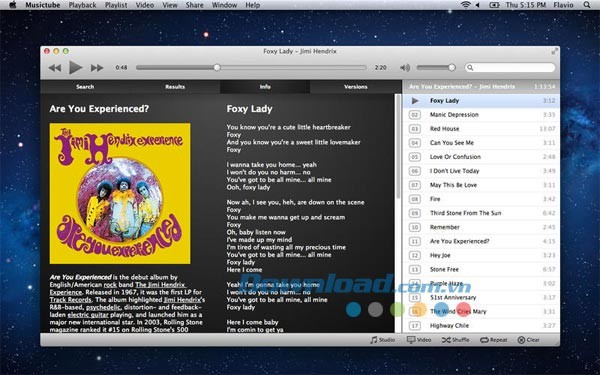600x375 pixels.
Task: Open the Playback menu
Action: [x=82, y=5]
